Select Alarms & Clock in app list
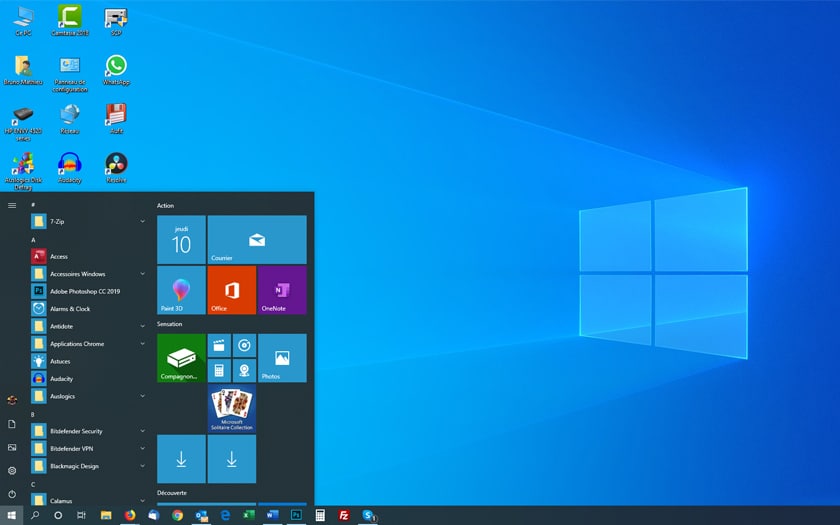This screenshot has width=840, height=525. coord(70,309)
